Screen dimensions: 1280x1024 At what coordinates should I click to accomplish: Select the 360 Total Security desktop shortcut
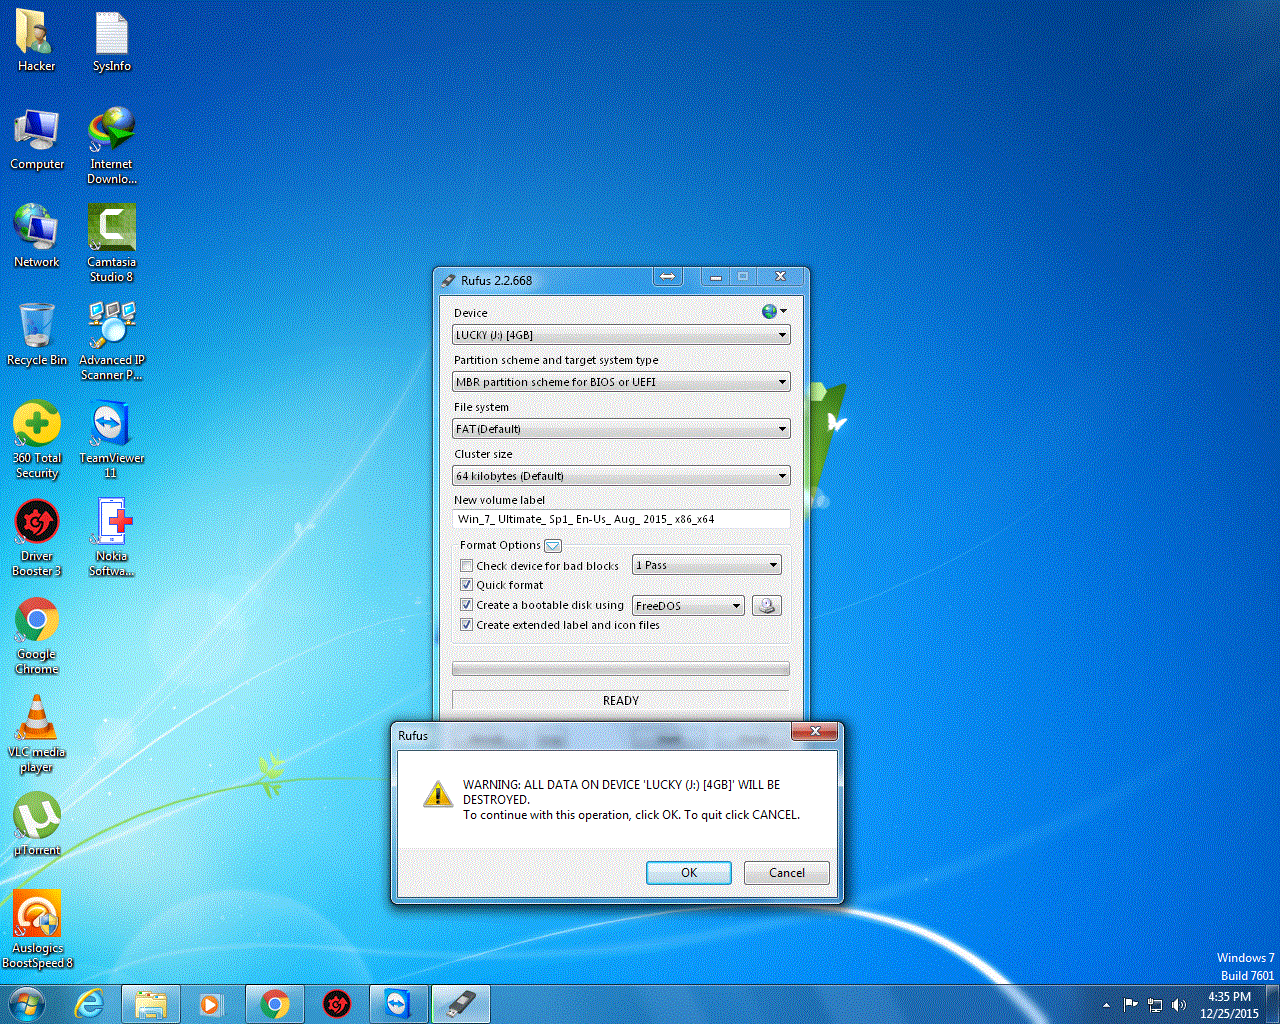point(37,440)
